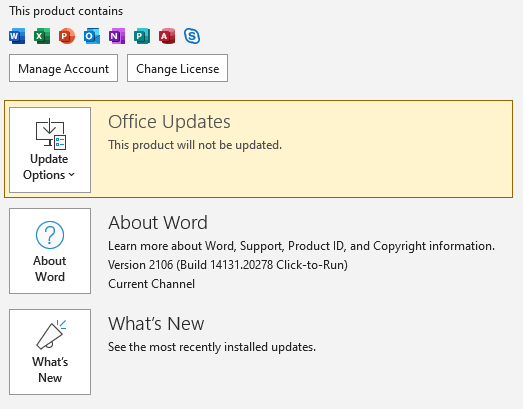
Task: Open the What's New button
Action: click(50, 352)
